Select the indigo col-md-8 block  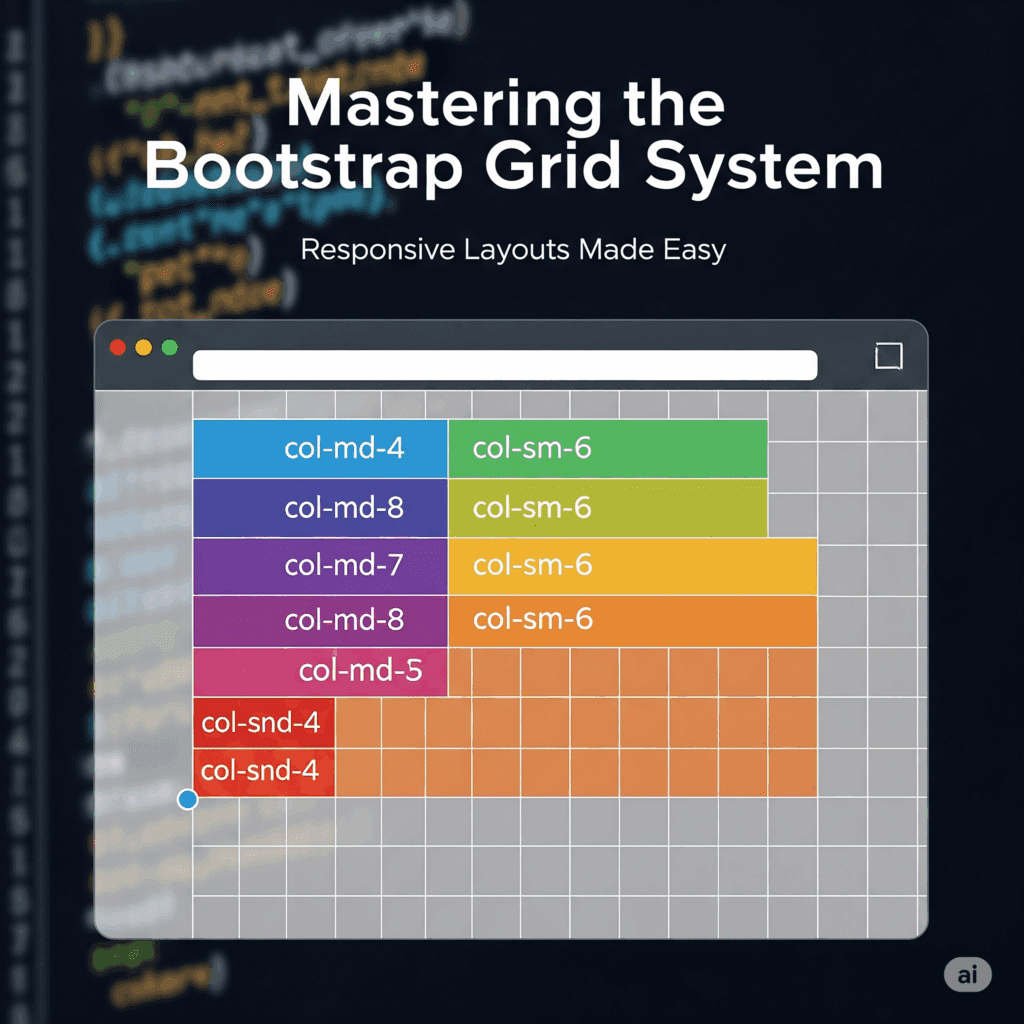click(x=320, y=508)
